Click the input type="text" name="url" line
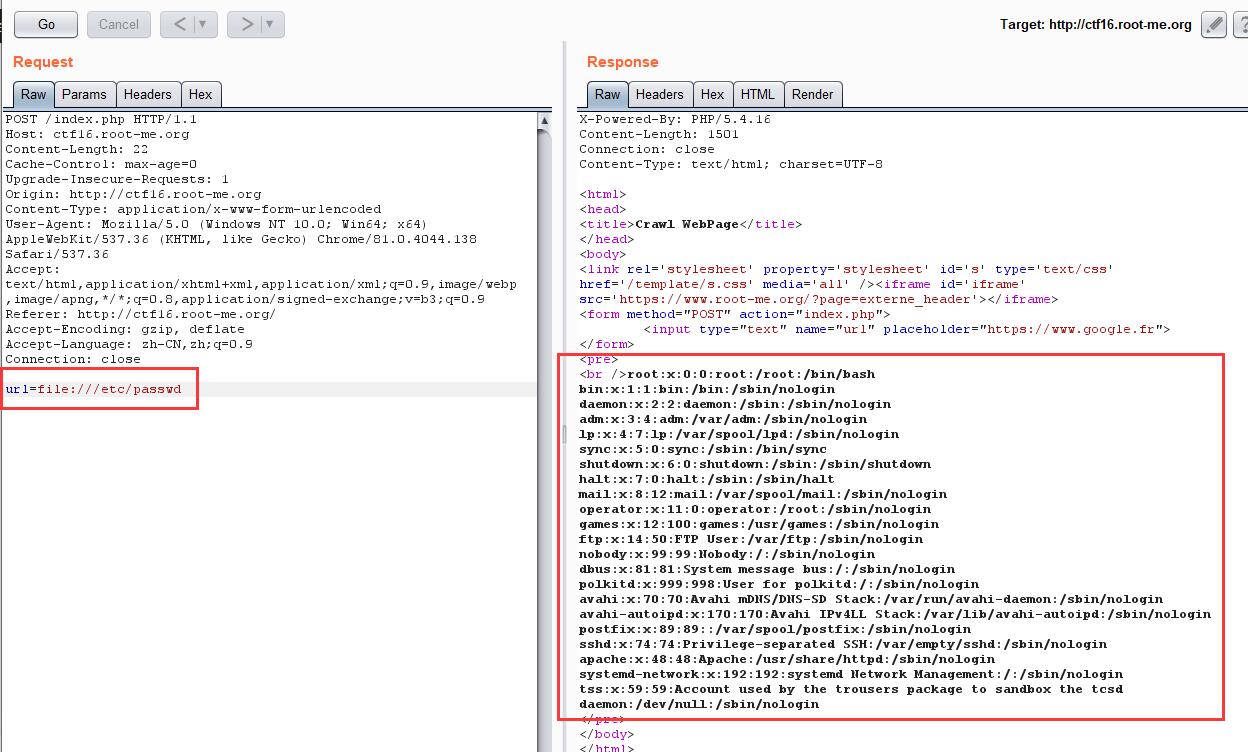This screenshot has width=1248, height=752. coord(907,329)
